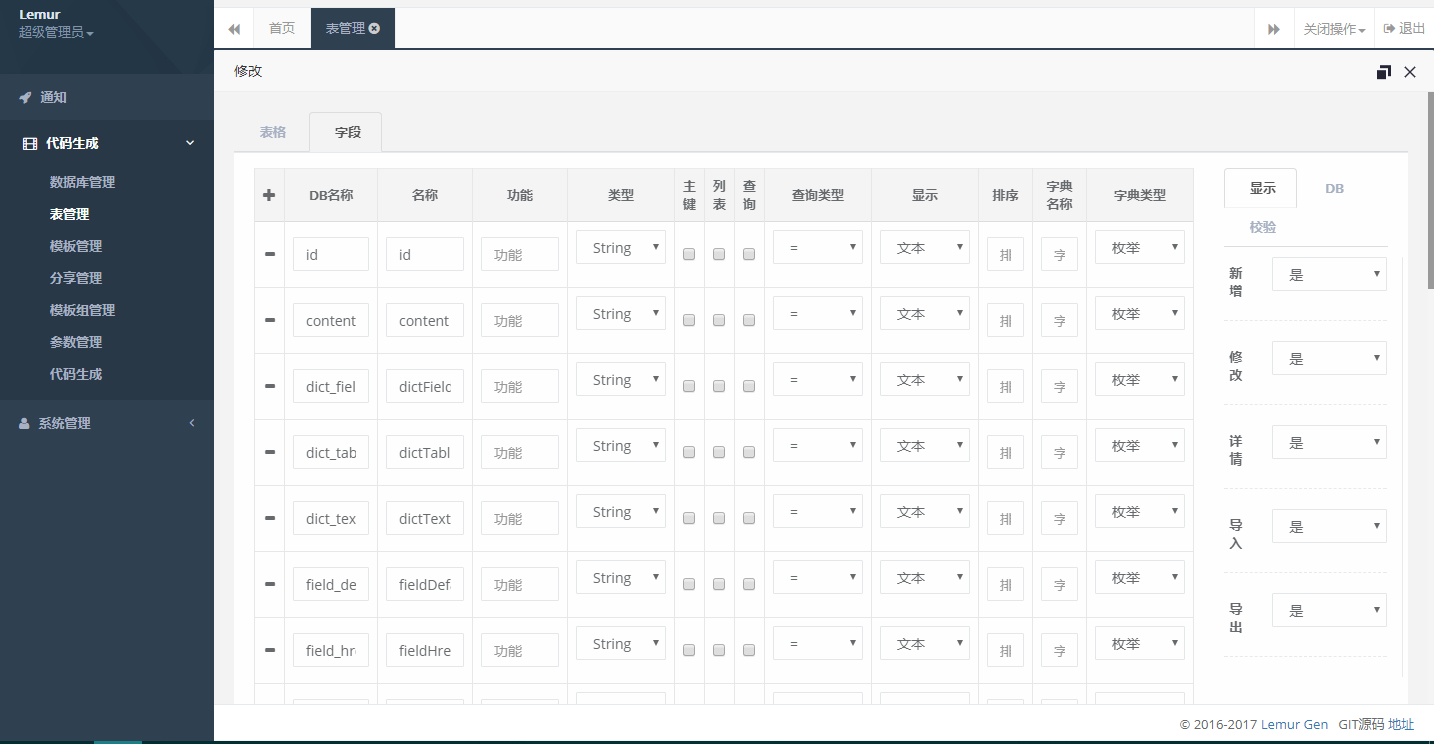The height and width of the screenshot is (744, 1434).
Task: Collapse the 代码生成 menu chevron
Action: pyautogui.click(x=191, y=143)
